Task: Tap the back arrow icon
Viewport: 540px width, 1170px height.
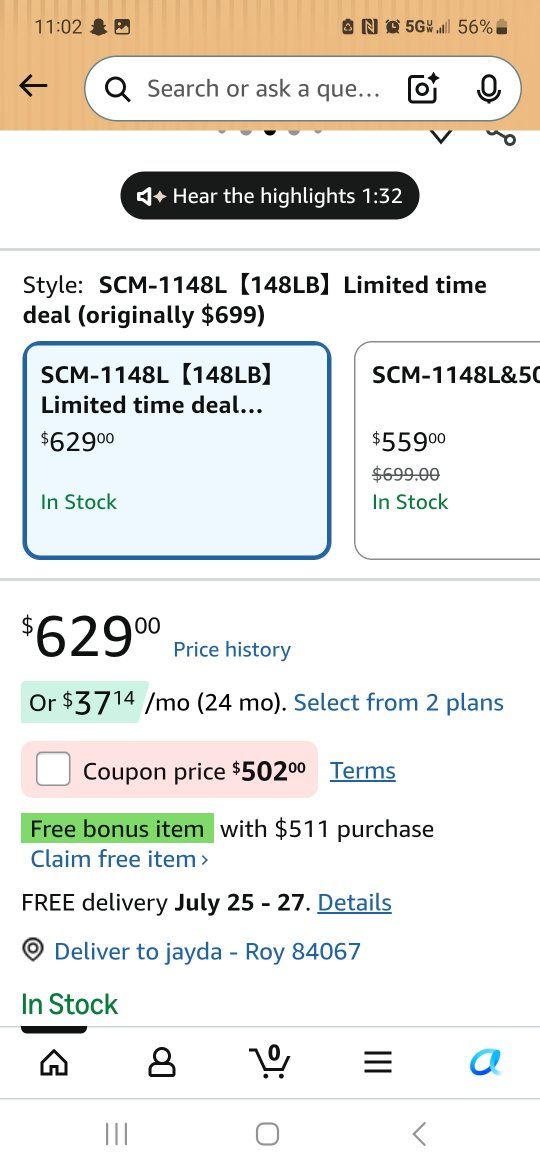Action: tap(33, 87)
